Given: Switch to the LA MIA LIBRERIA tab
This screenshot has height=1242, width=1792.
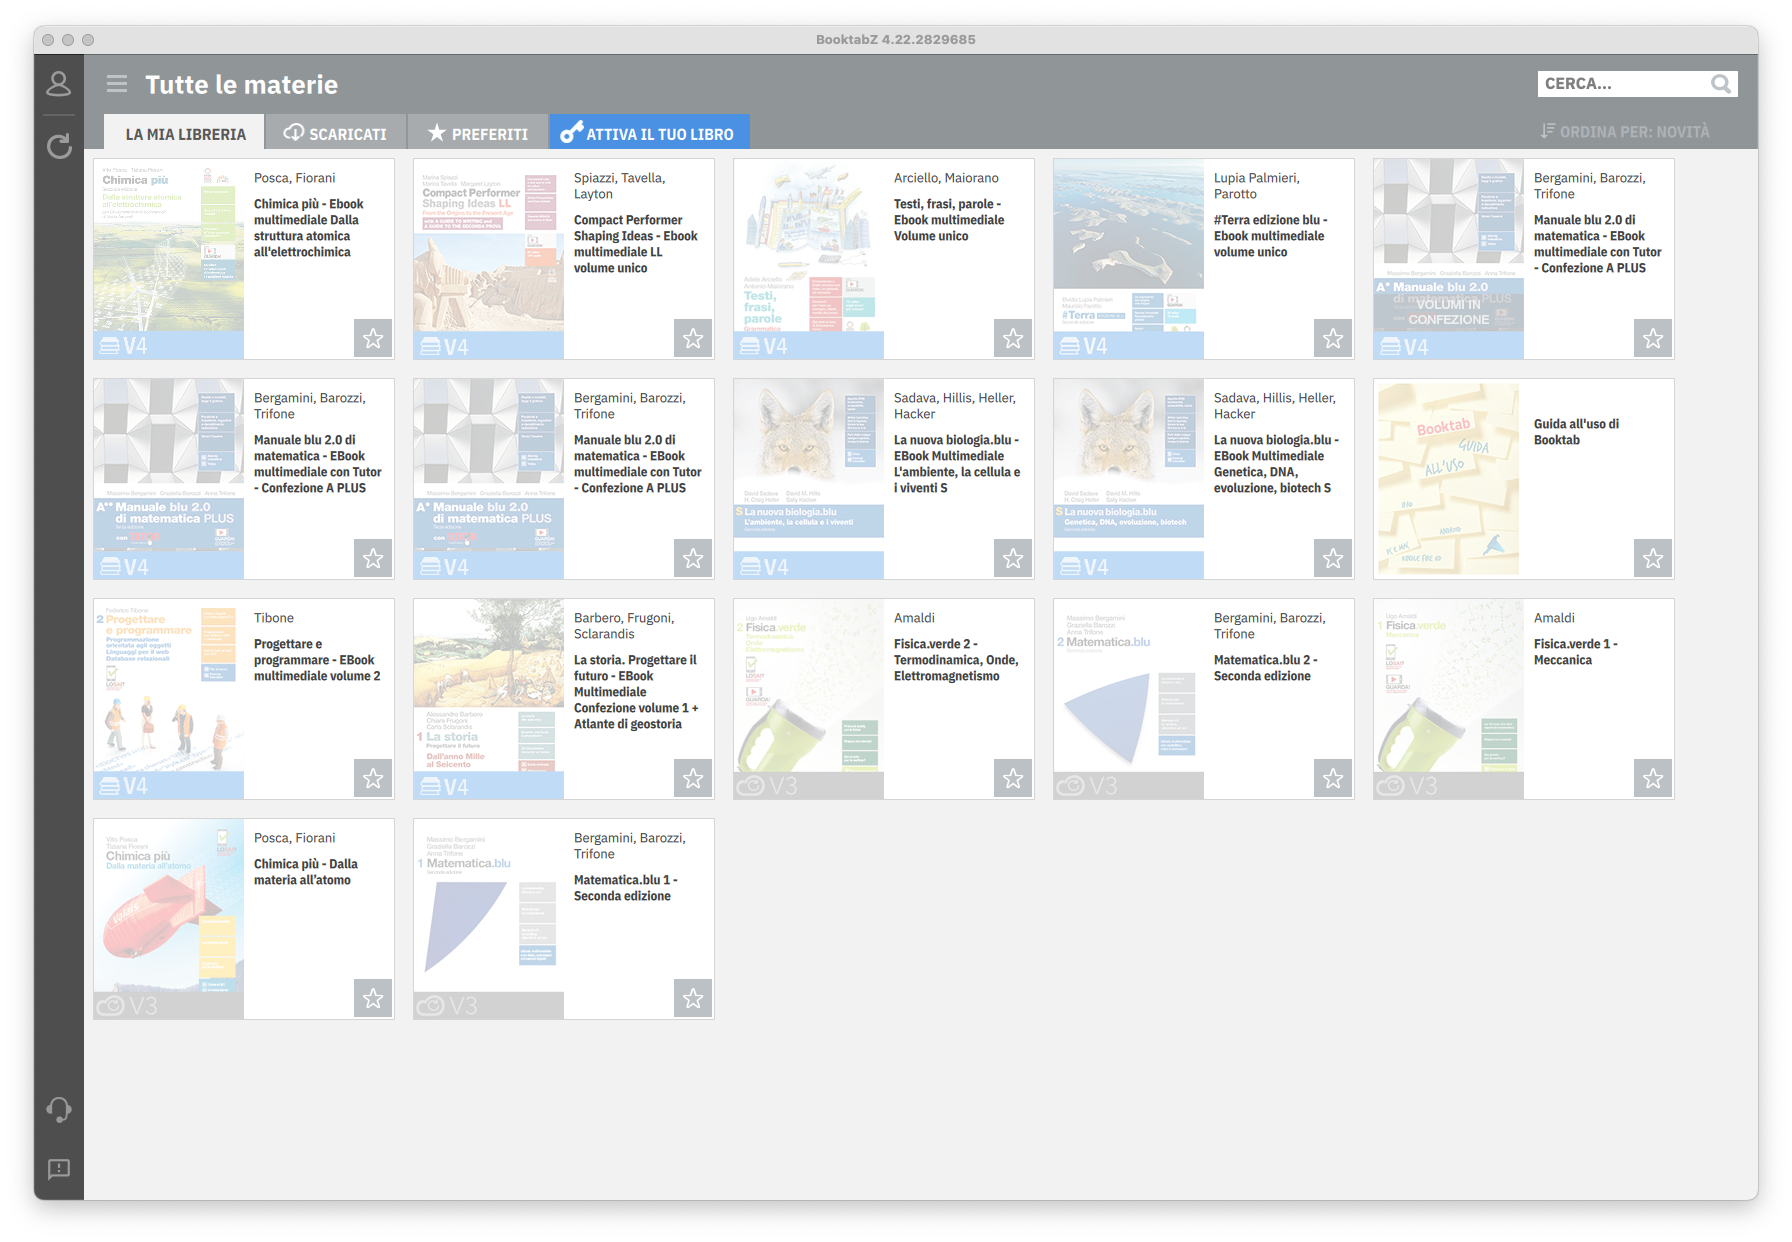Looking at the screenshot, I should tap(184, 131).
